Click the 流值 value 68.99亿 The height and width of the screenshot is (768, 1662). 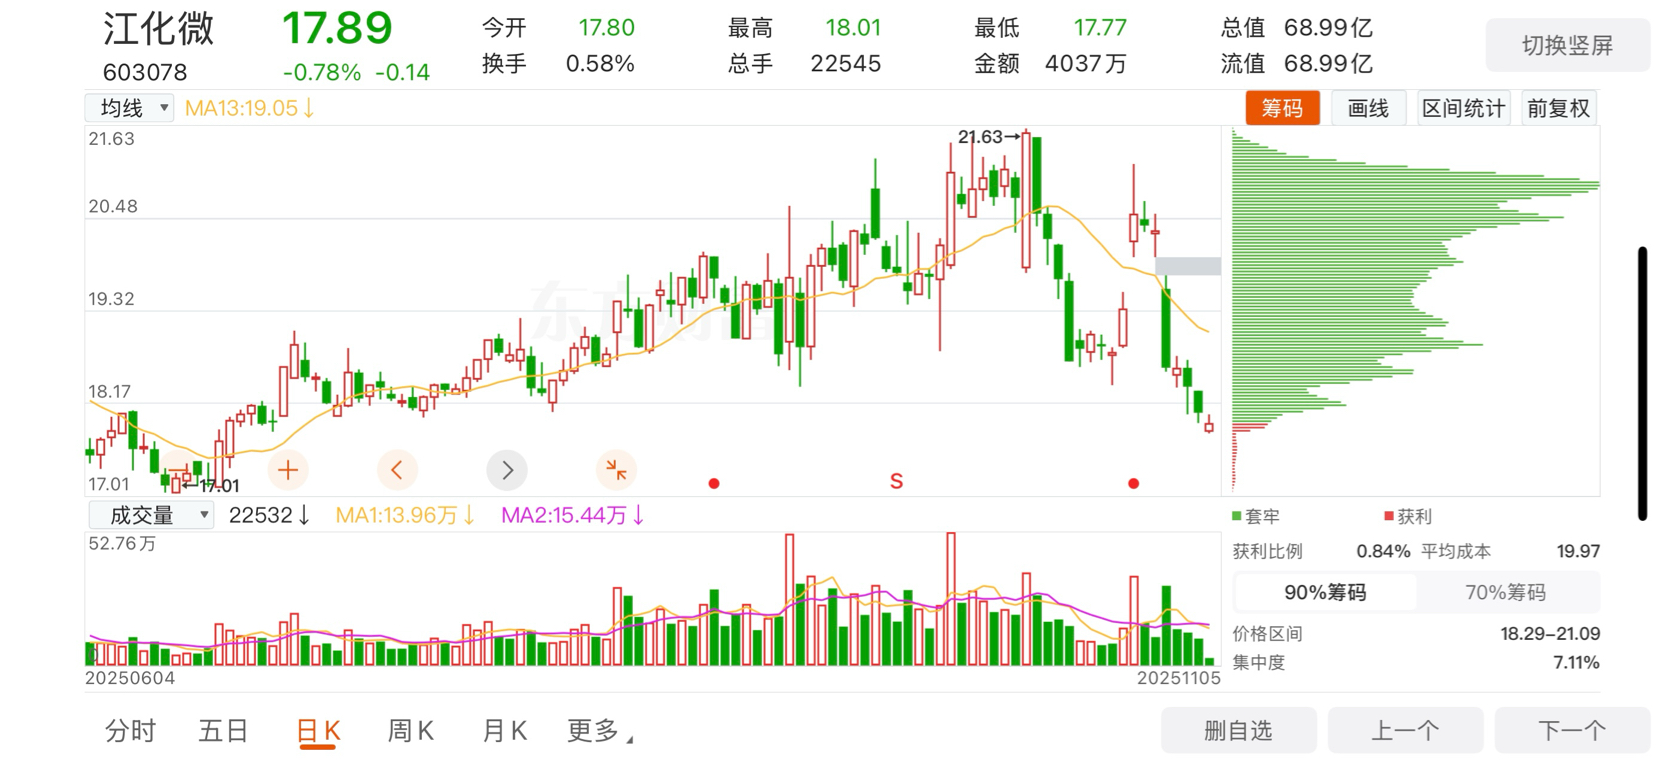coord(1328,64)
